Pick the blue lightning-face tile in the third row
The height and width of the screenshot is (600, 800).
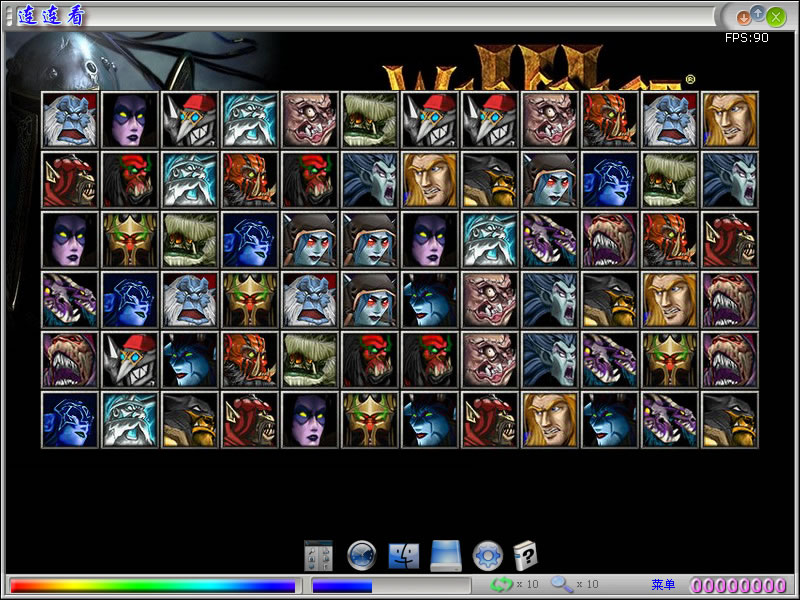(249, 240)
